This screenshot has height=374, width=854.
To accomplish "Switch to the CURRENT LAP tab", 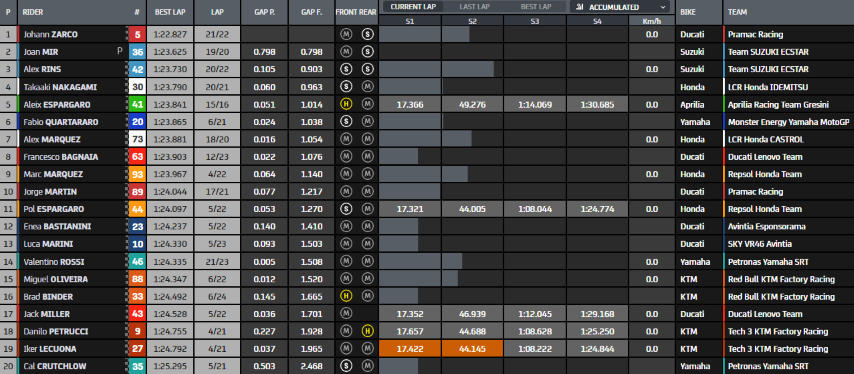I will (412, 7).
